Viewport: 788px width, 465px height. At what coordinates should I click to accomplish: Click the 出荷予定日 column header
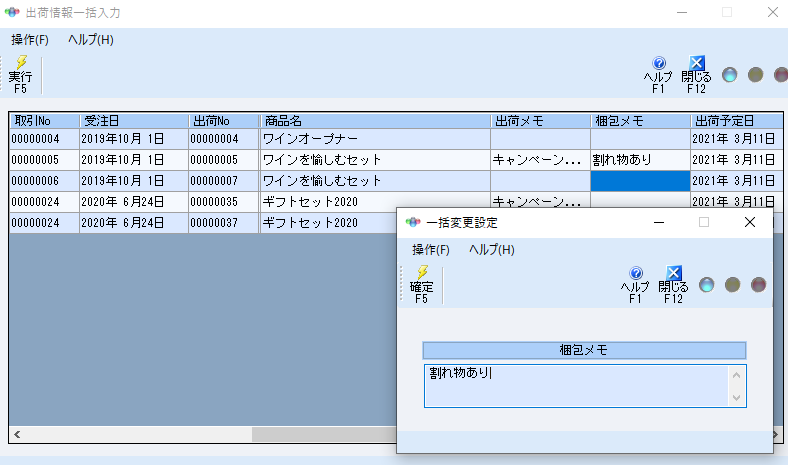point(737,121)
